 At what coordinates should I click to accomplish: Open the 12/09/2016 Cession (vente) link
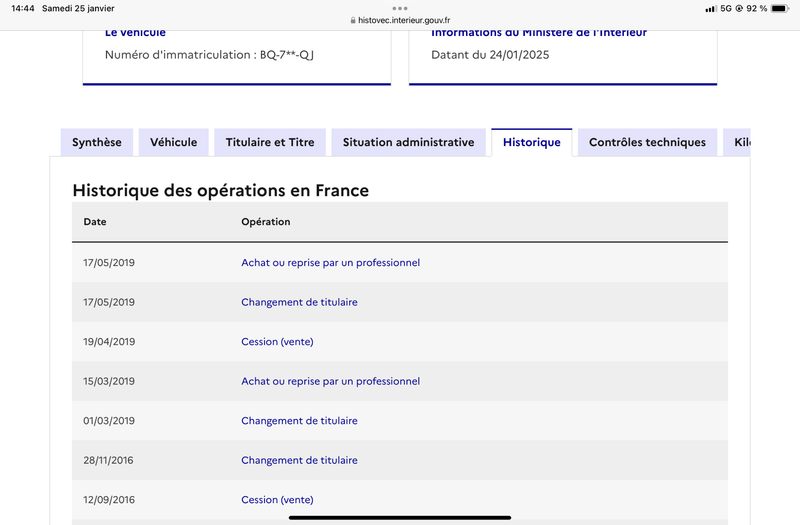click(277, 500)
